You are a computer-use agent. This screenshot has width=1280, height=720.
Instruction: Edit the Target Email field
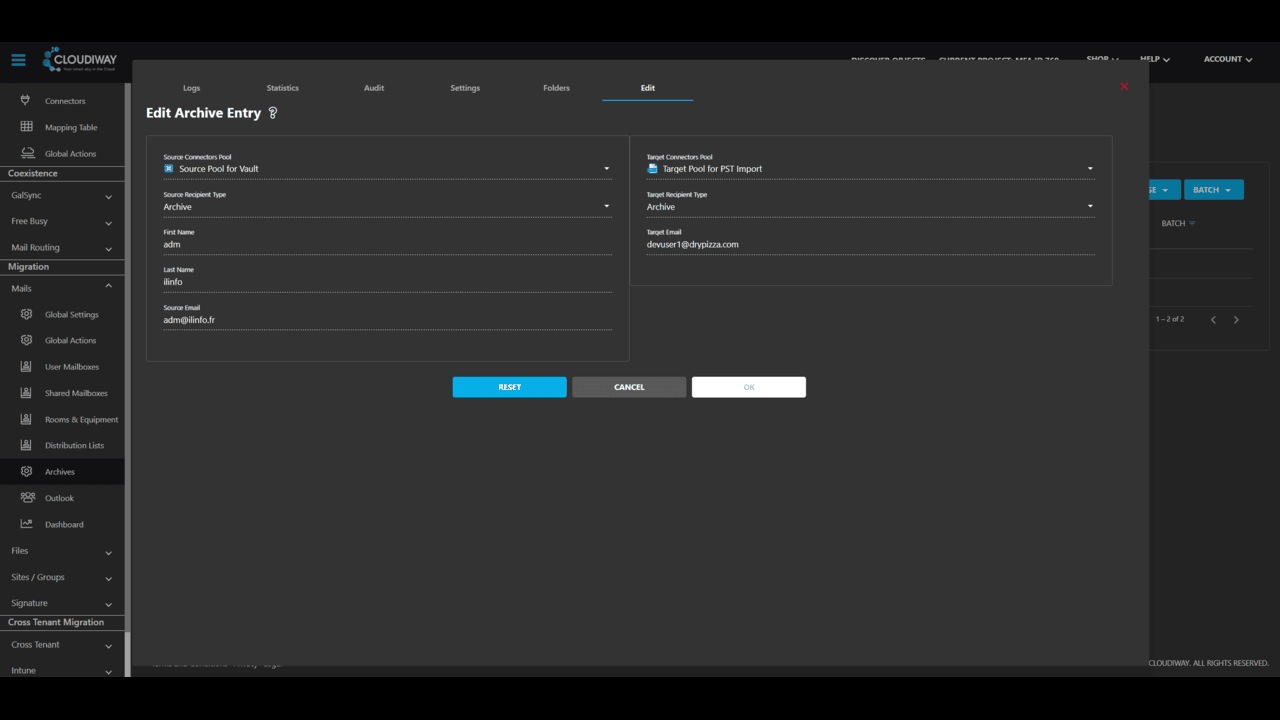(871, 245)
